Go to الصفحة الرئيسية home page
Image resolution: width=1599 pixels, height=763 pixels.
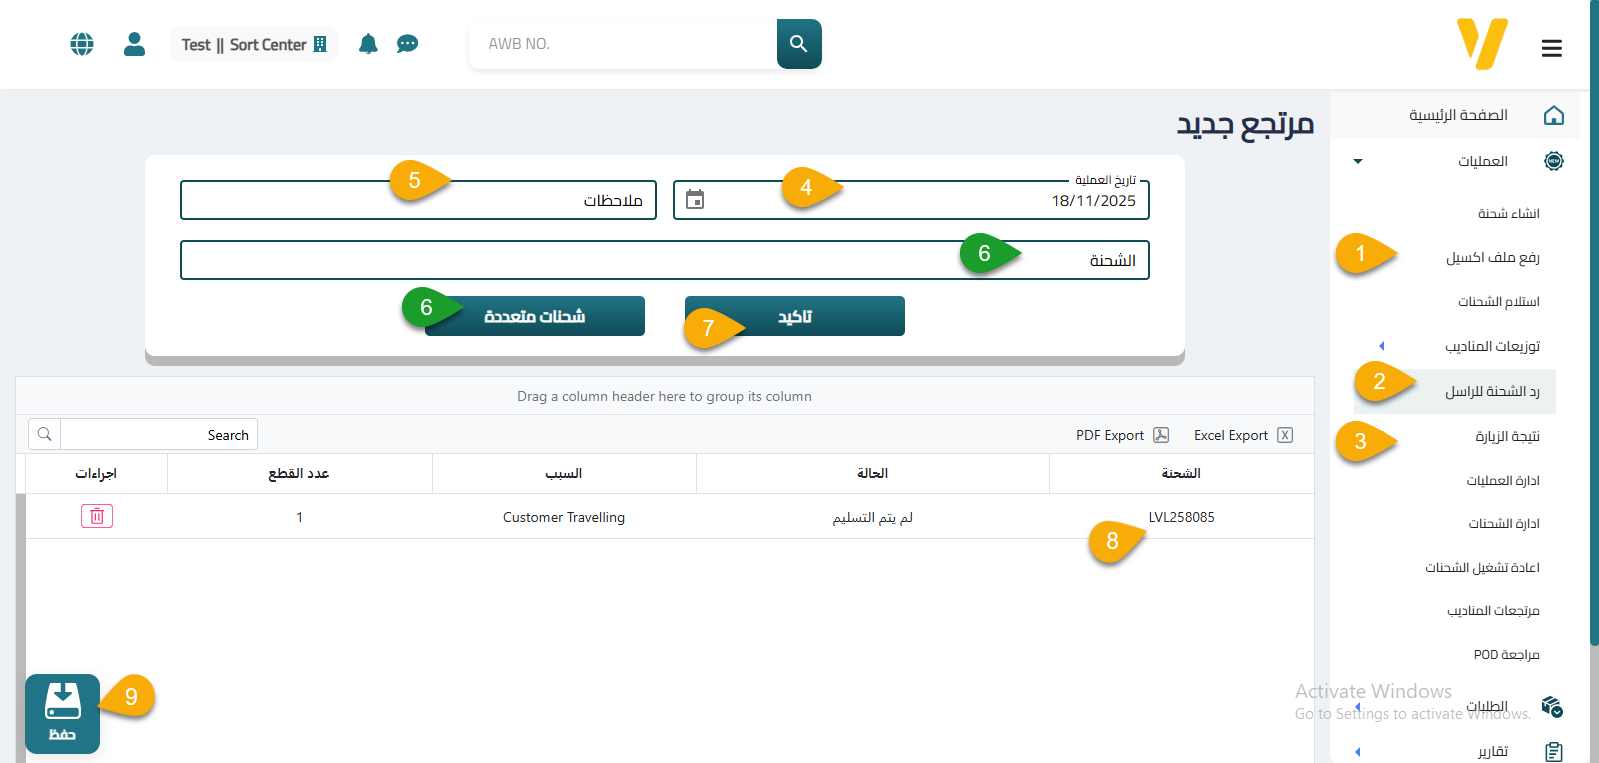point(1458,115)
